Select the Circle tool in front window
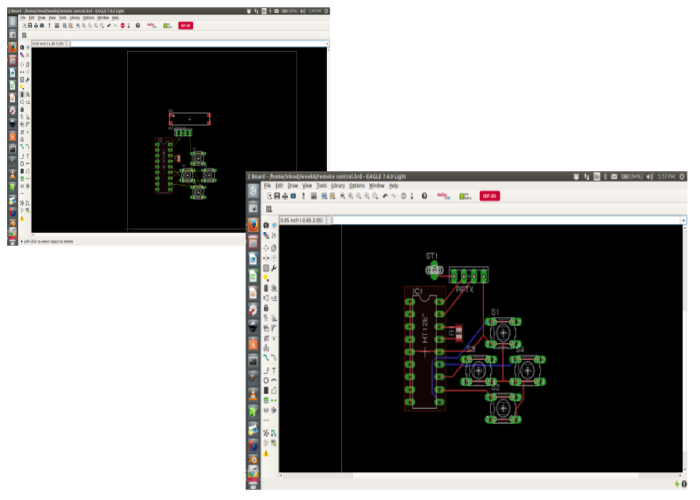Viewport: 700px width, 500px height. (266, 380)
